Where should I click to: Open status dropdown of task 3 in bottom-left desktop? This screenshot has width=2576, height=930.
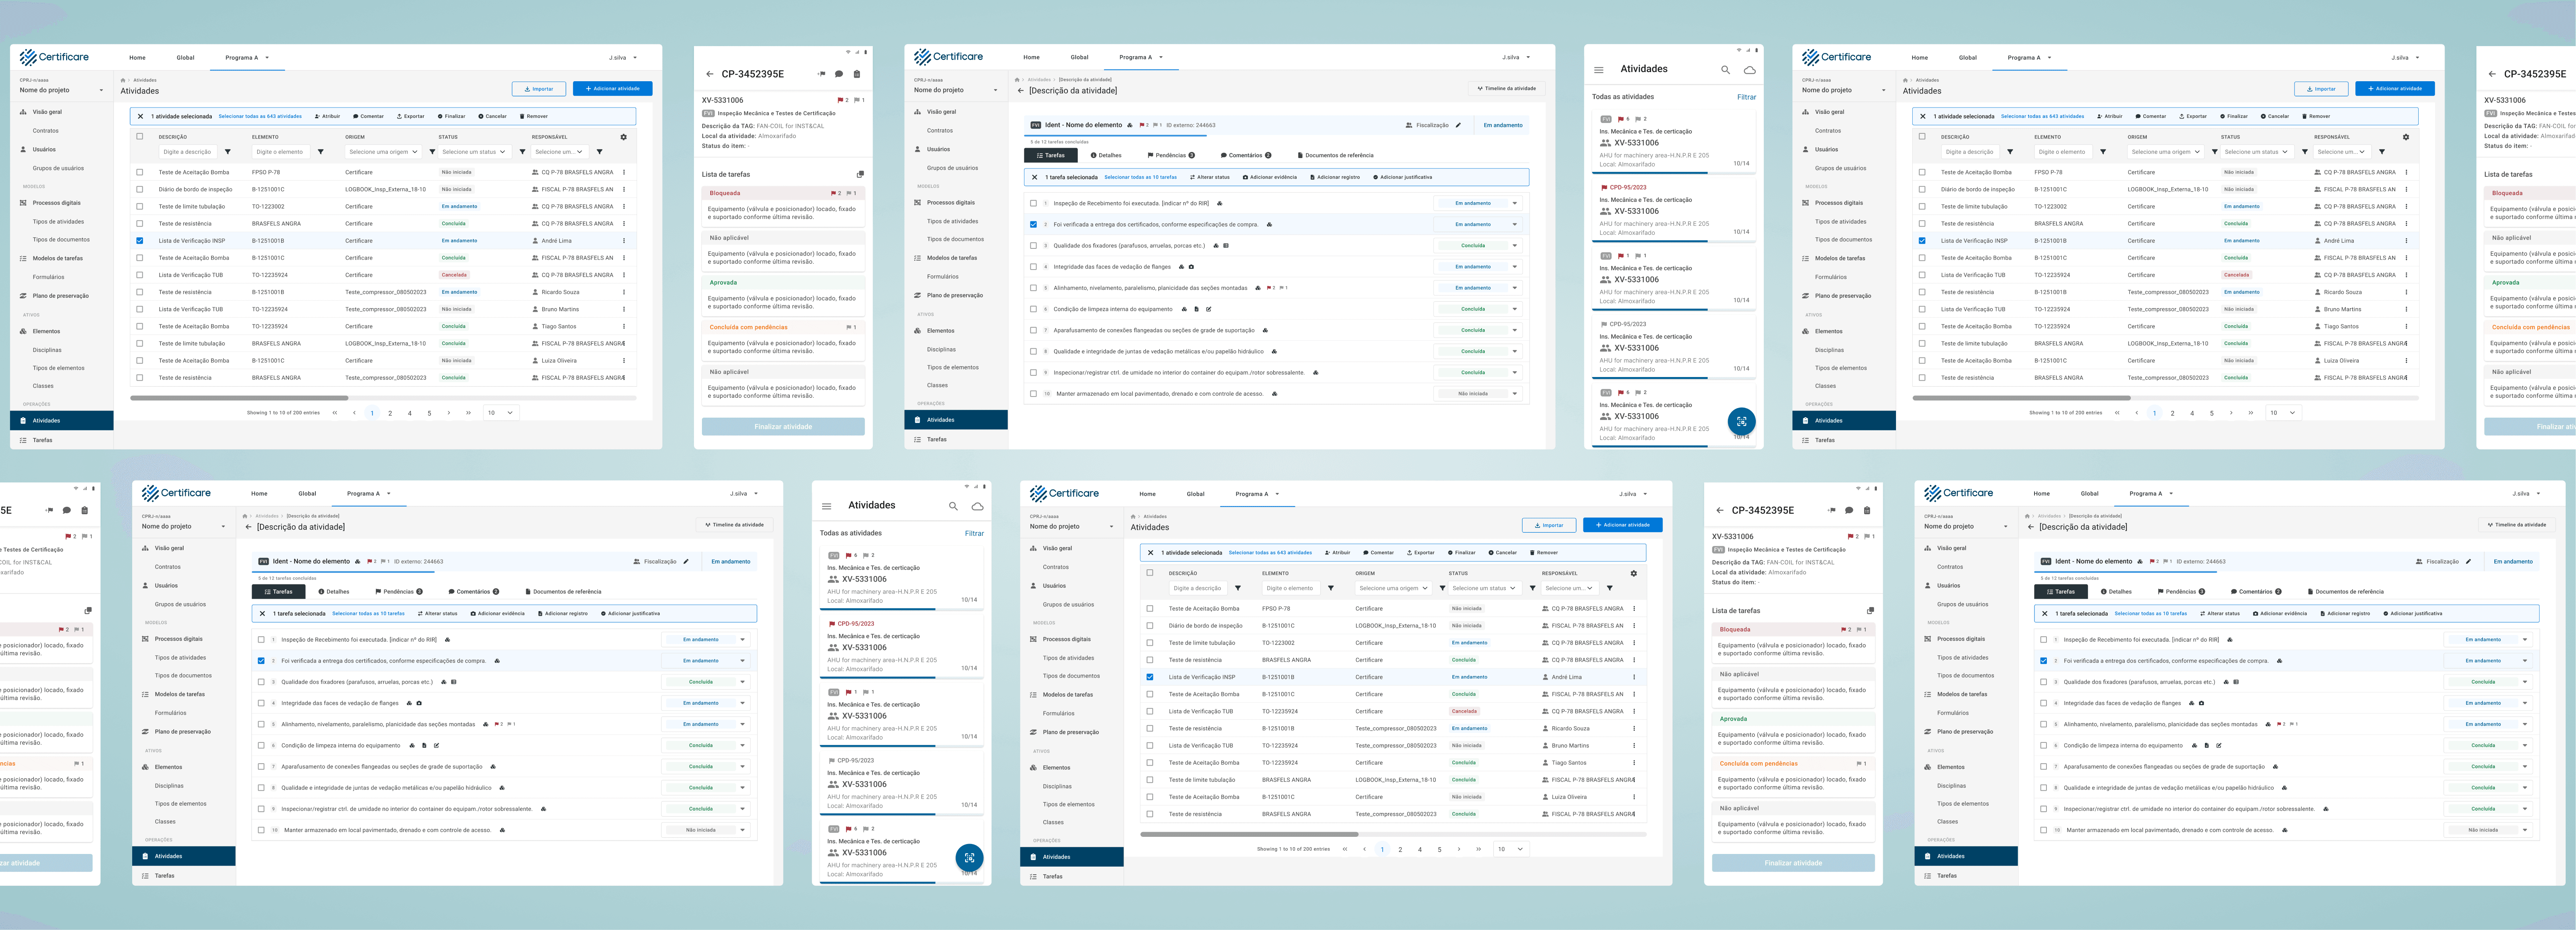[705, 682]
